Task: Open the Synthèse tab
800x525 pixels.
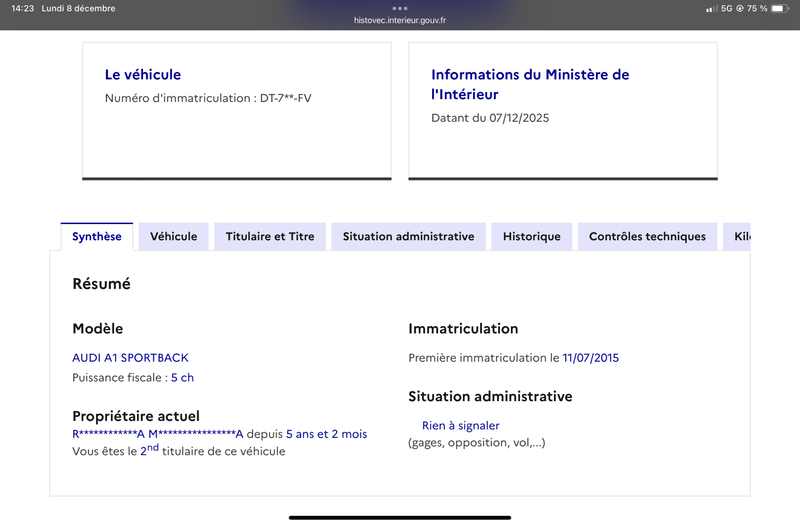Action: point(97,237)
